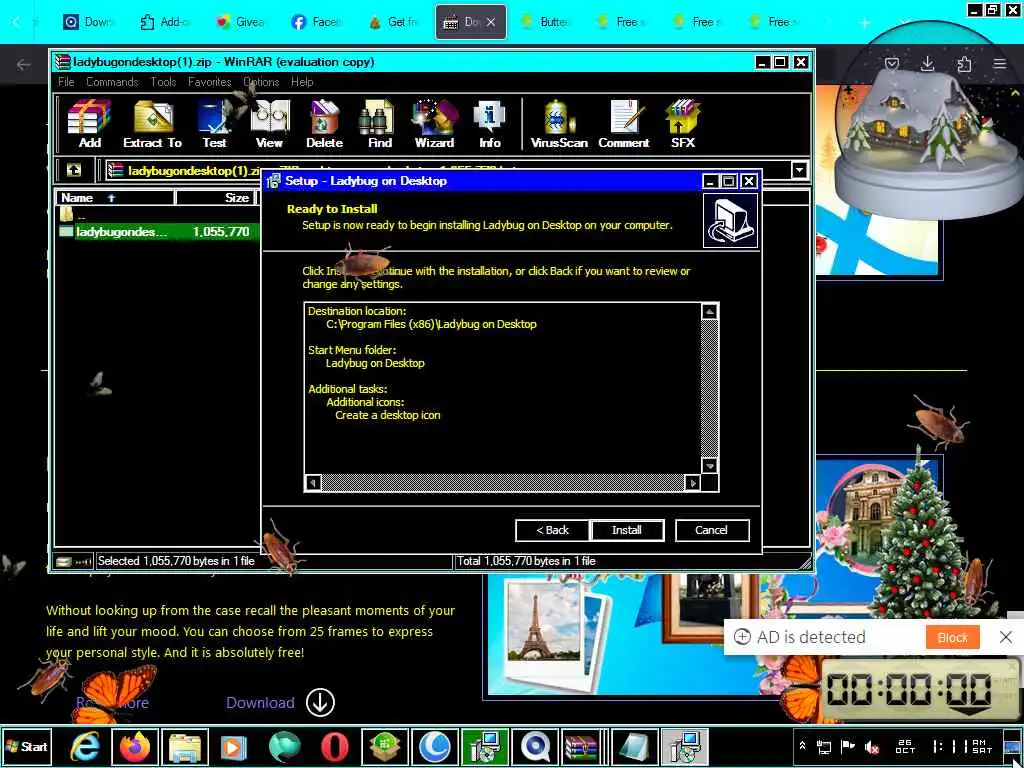Click the setup summary vertical scrollbar up arrow
Screen dimensions: 1024x768
pyautogui.click(x=710, y=312)
